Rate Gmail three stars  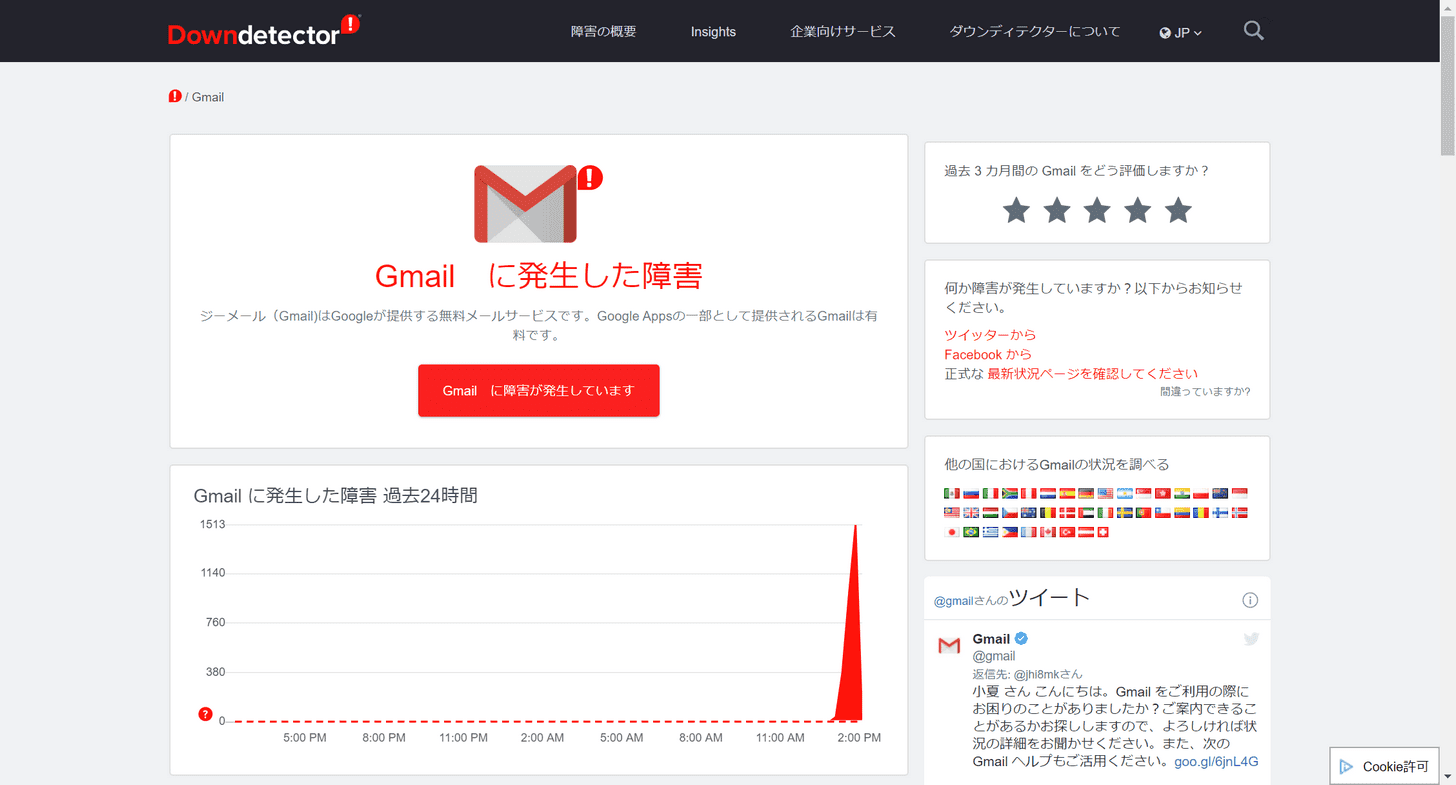tap(1097, 210)
